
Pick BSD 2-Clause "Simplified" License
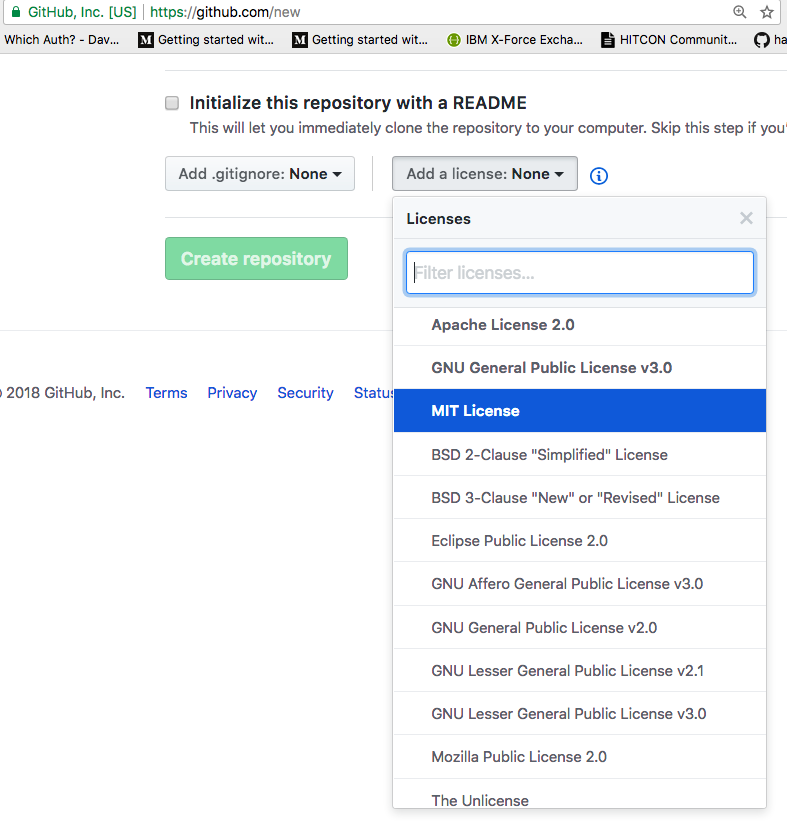(x=580, y=454)
